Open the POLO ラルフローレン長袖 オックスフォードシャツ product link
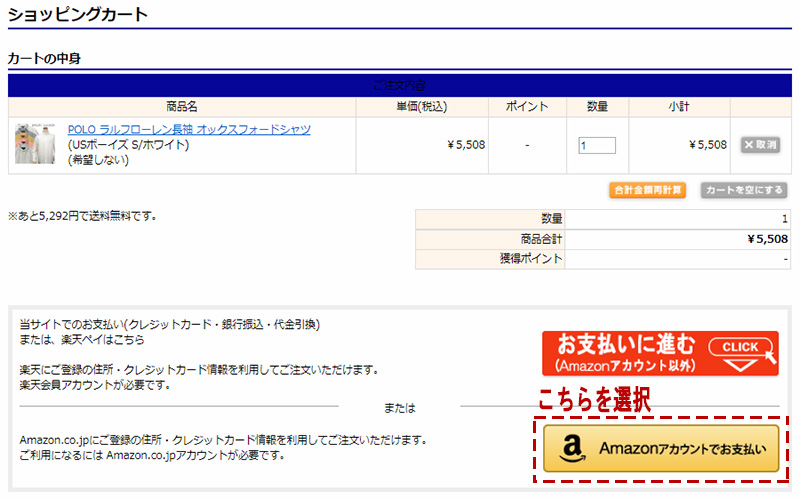800x500 pixels. tap(189, 130)
